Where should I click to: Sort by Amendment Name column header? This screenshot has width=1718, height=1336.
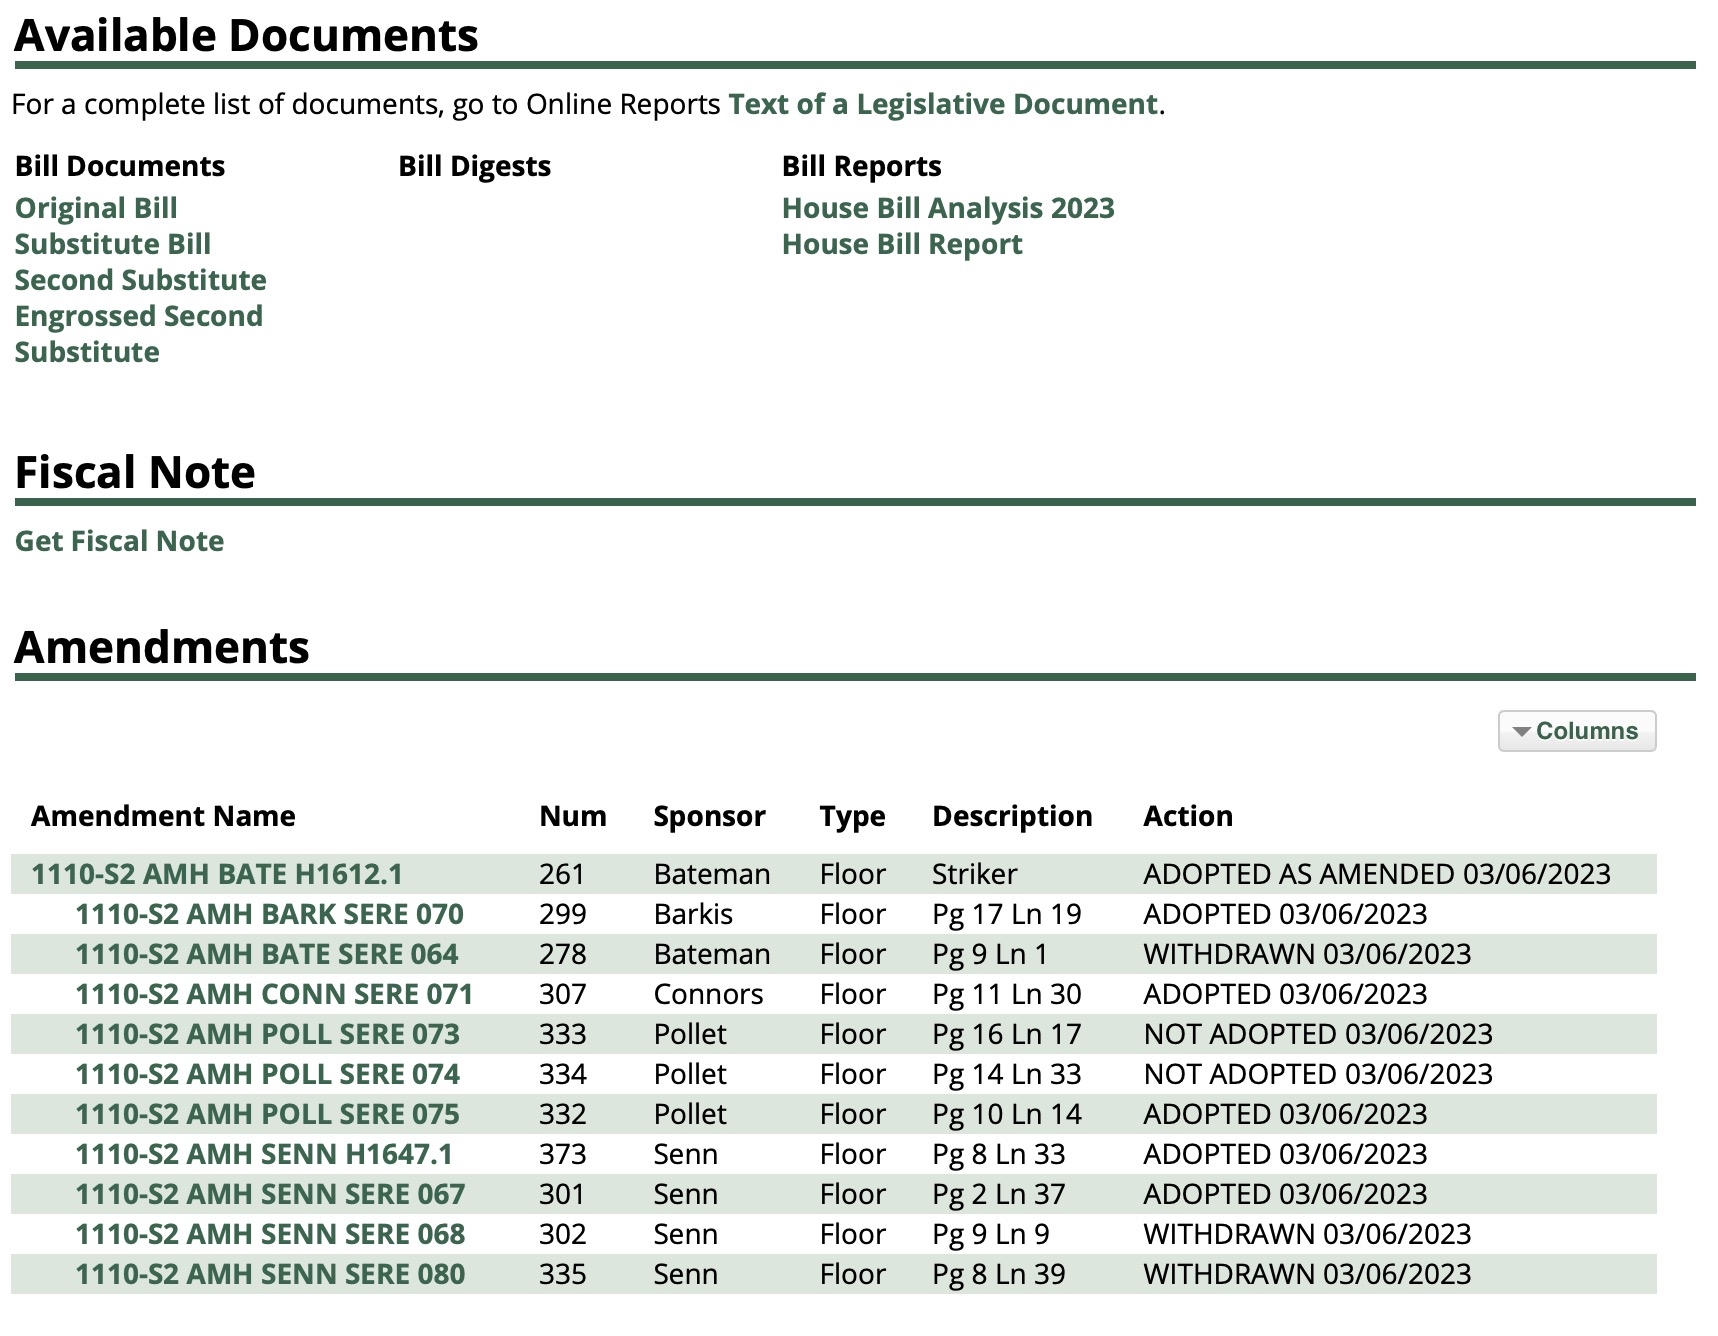[163, 816]
